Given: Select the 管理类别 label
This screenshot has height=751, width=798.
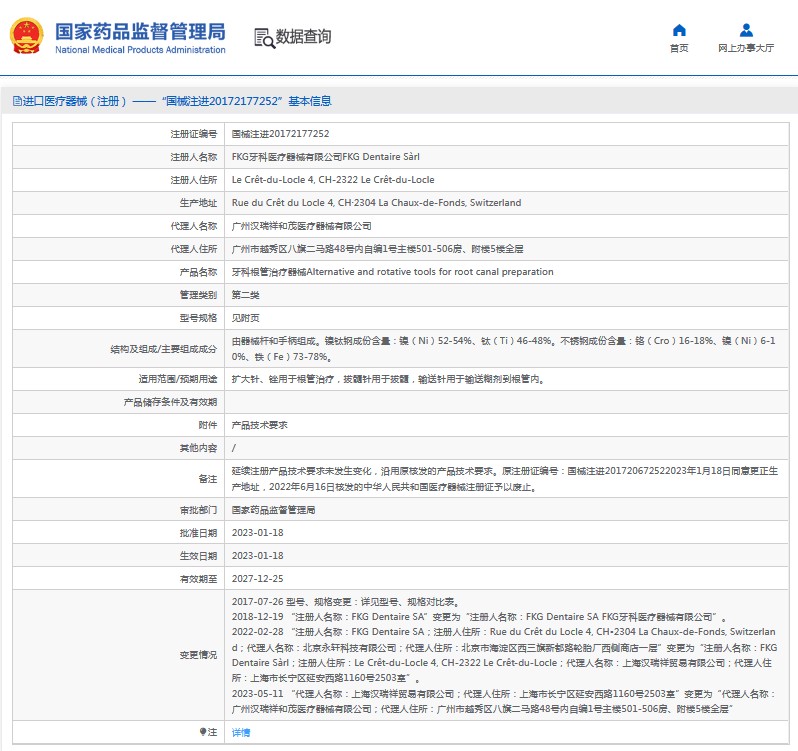Looking at the screenshot, I should click(198, 295).
